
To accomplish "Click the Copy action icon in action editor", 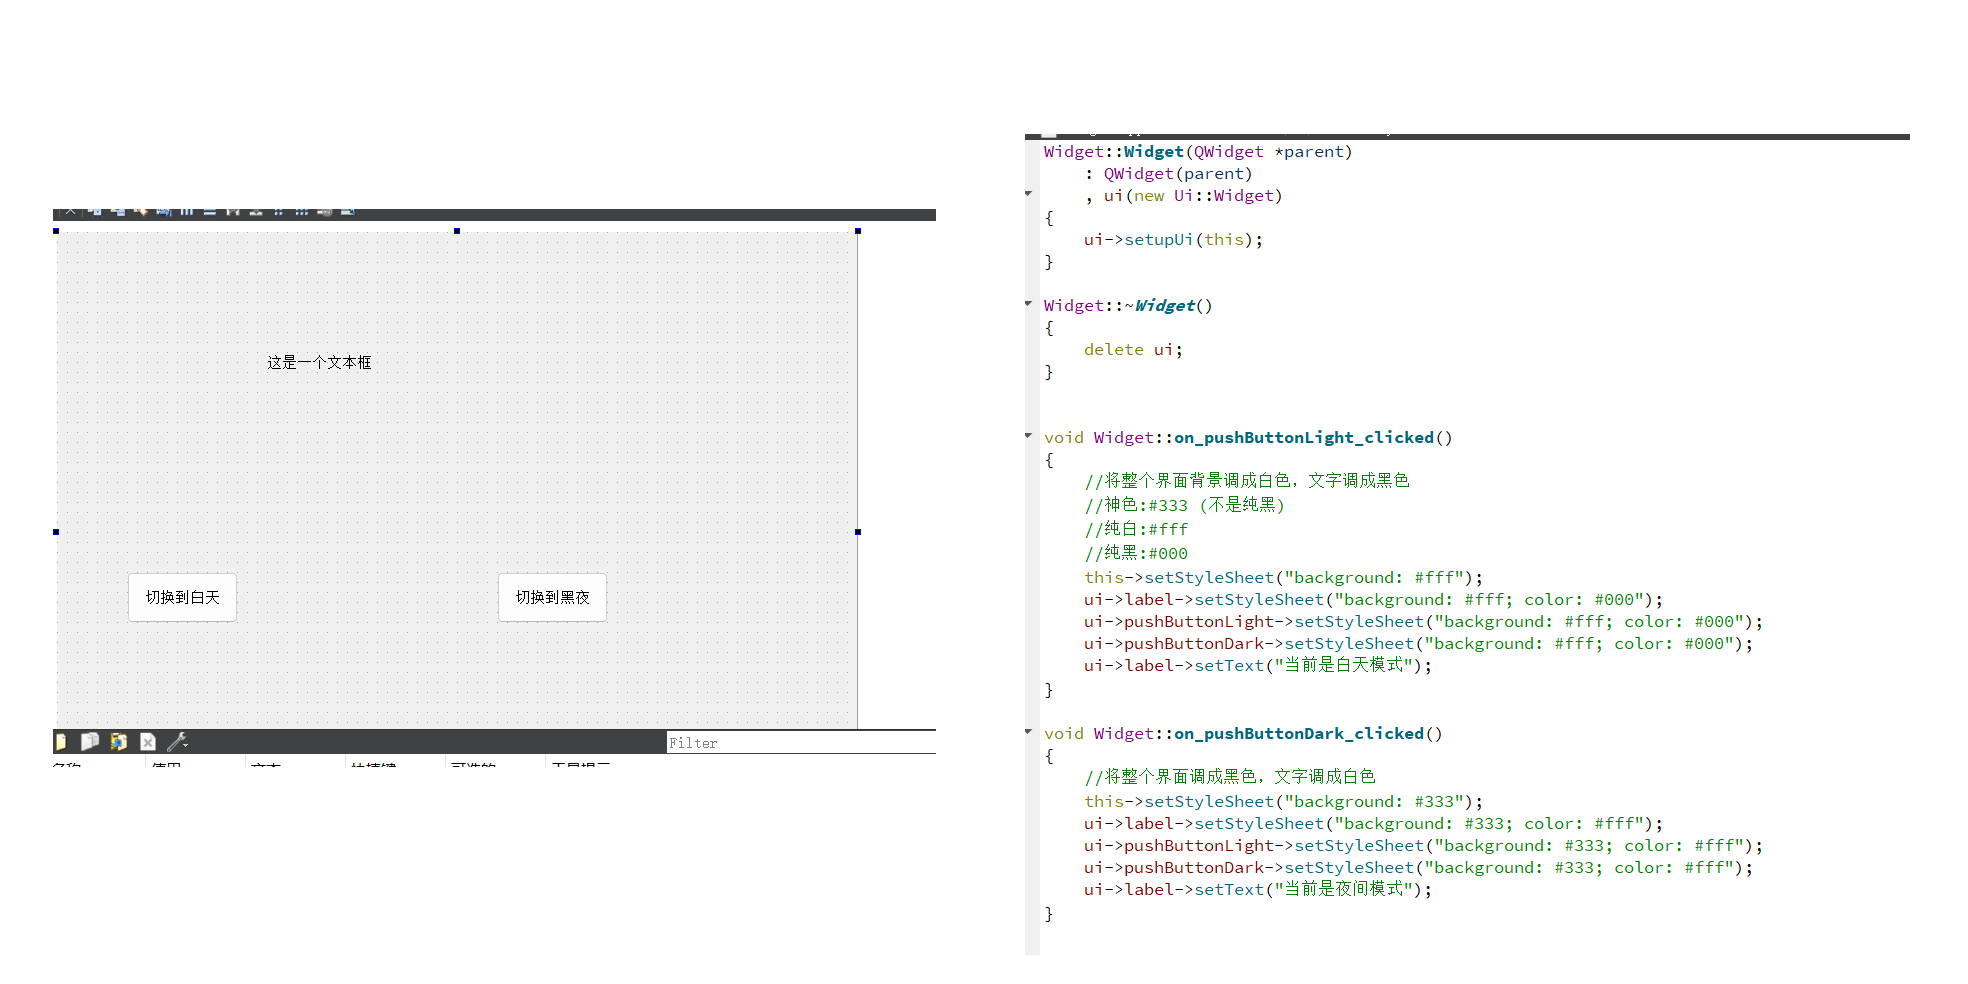I will pyautogui.click(x=90, y=742).
